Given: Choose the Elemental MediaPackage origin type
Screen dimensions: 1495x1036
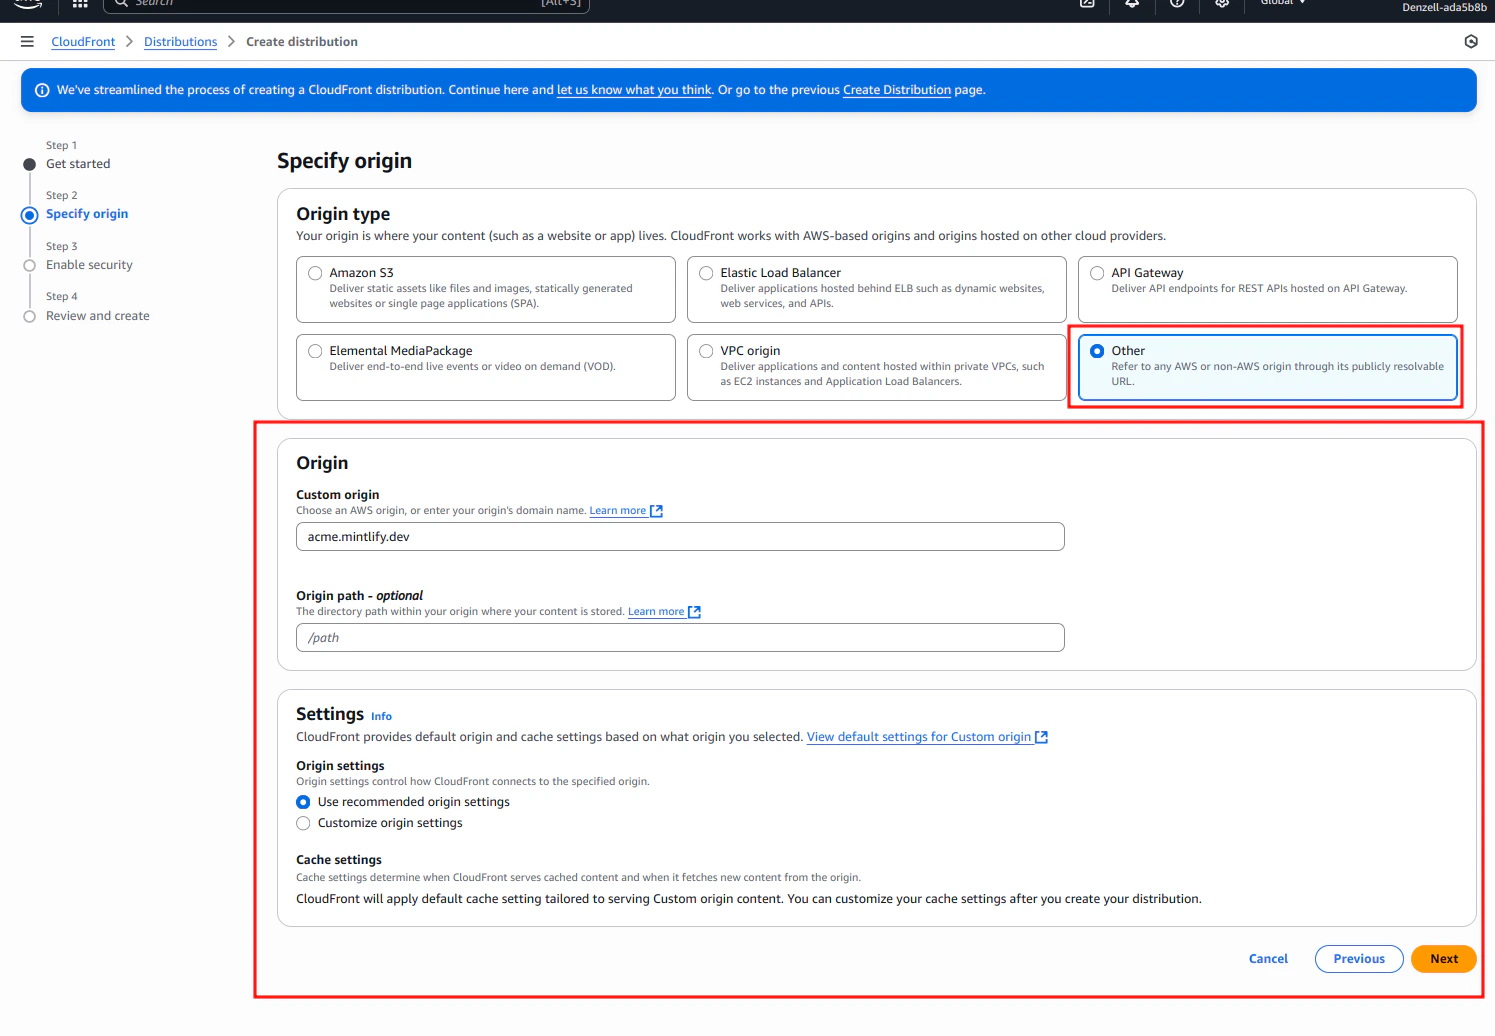Looking at the screenshot, I should [315, 350].
